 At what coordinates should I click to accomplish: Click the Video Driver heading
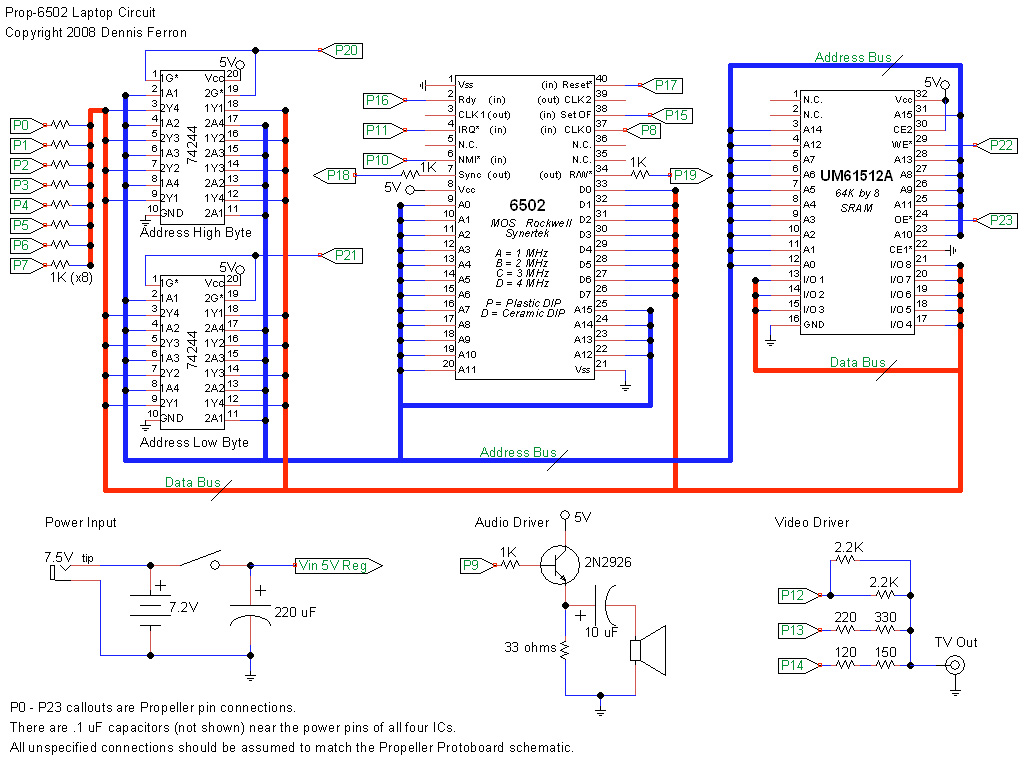tap(812, 522)
